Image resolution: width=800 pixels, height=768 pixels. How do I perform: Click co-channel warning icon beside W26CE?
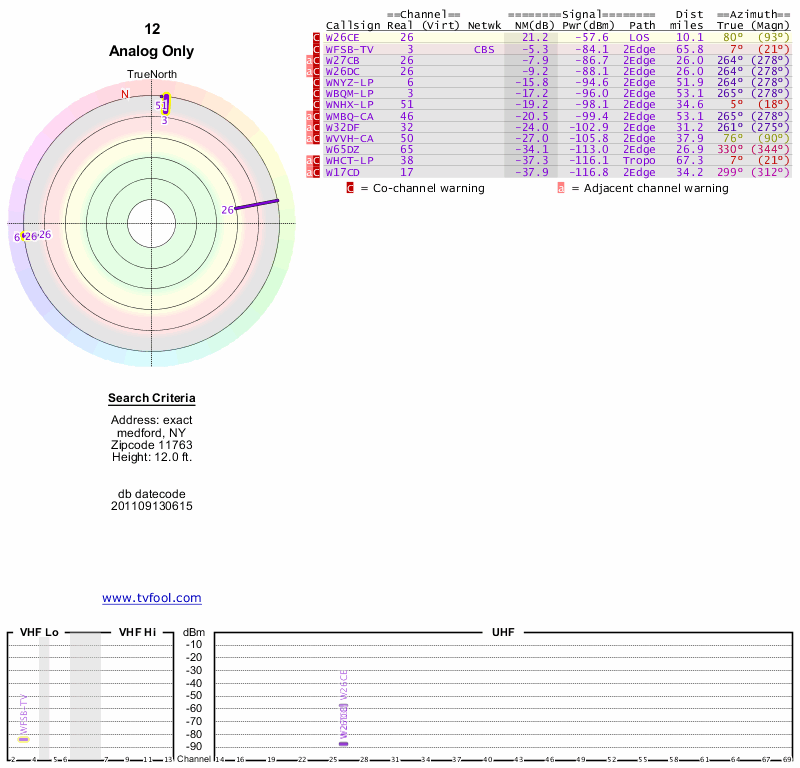[x=317, y=37]
